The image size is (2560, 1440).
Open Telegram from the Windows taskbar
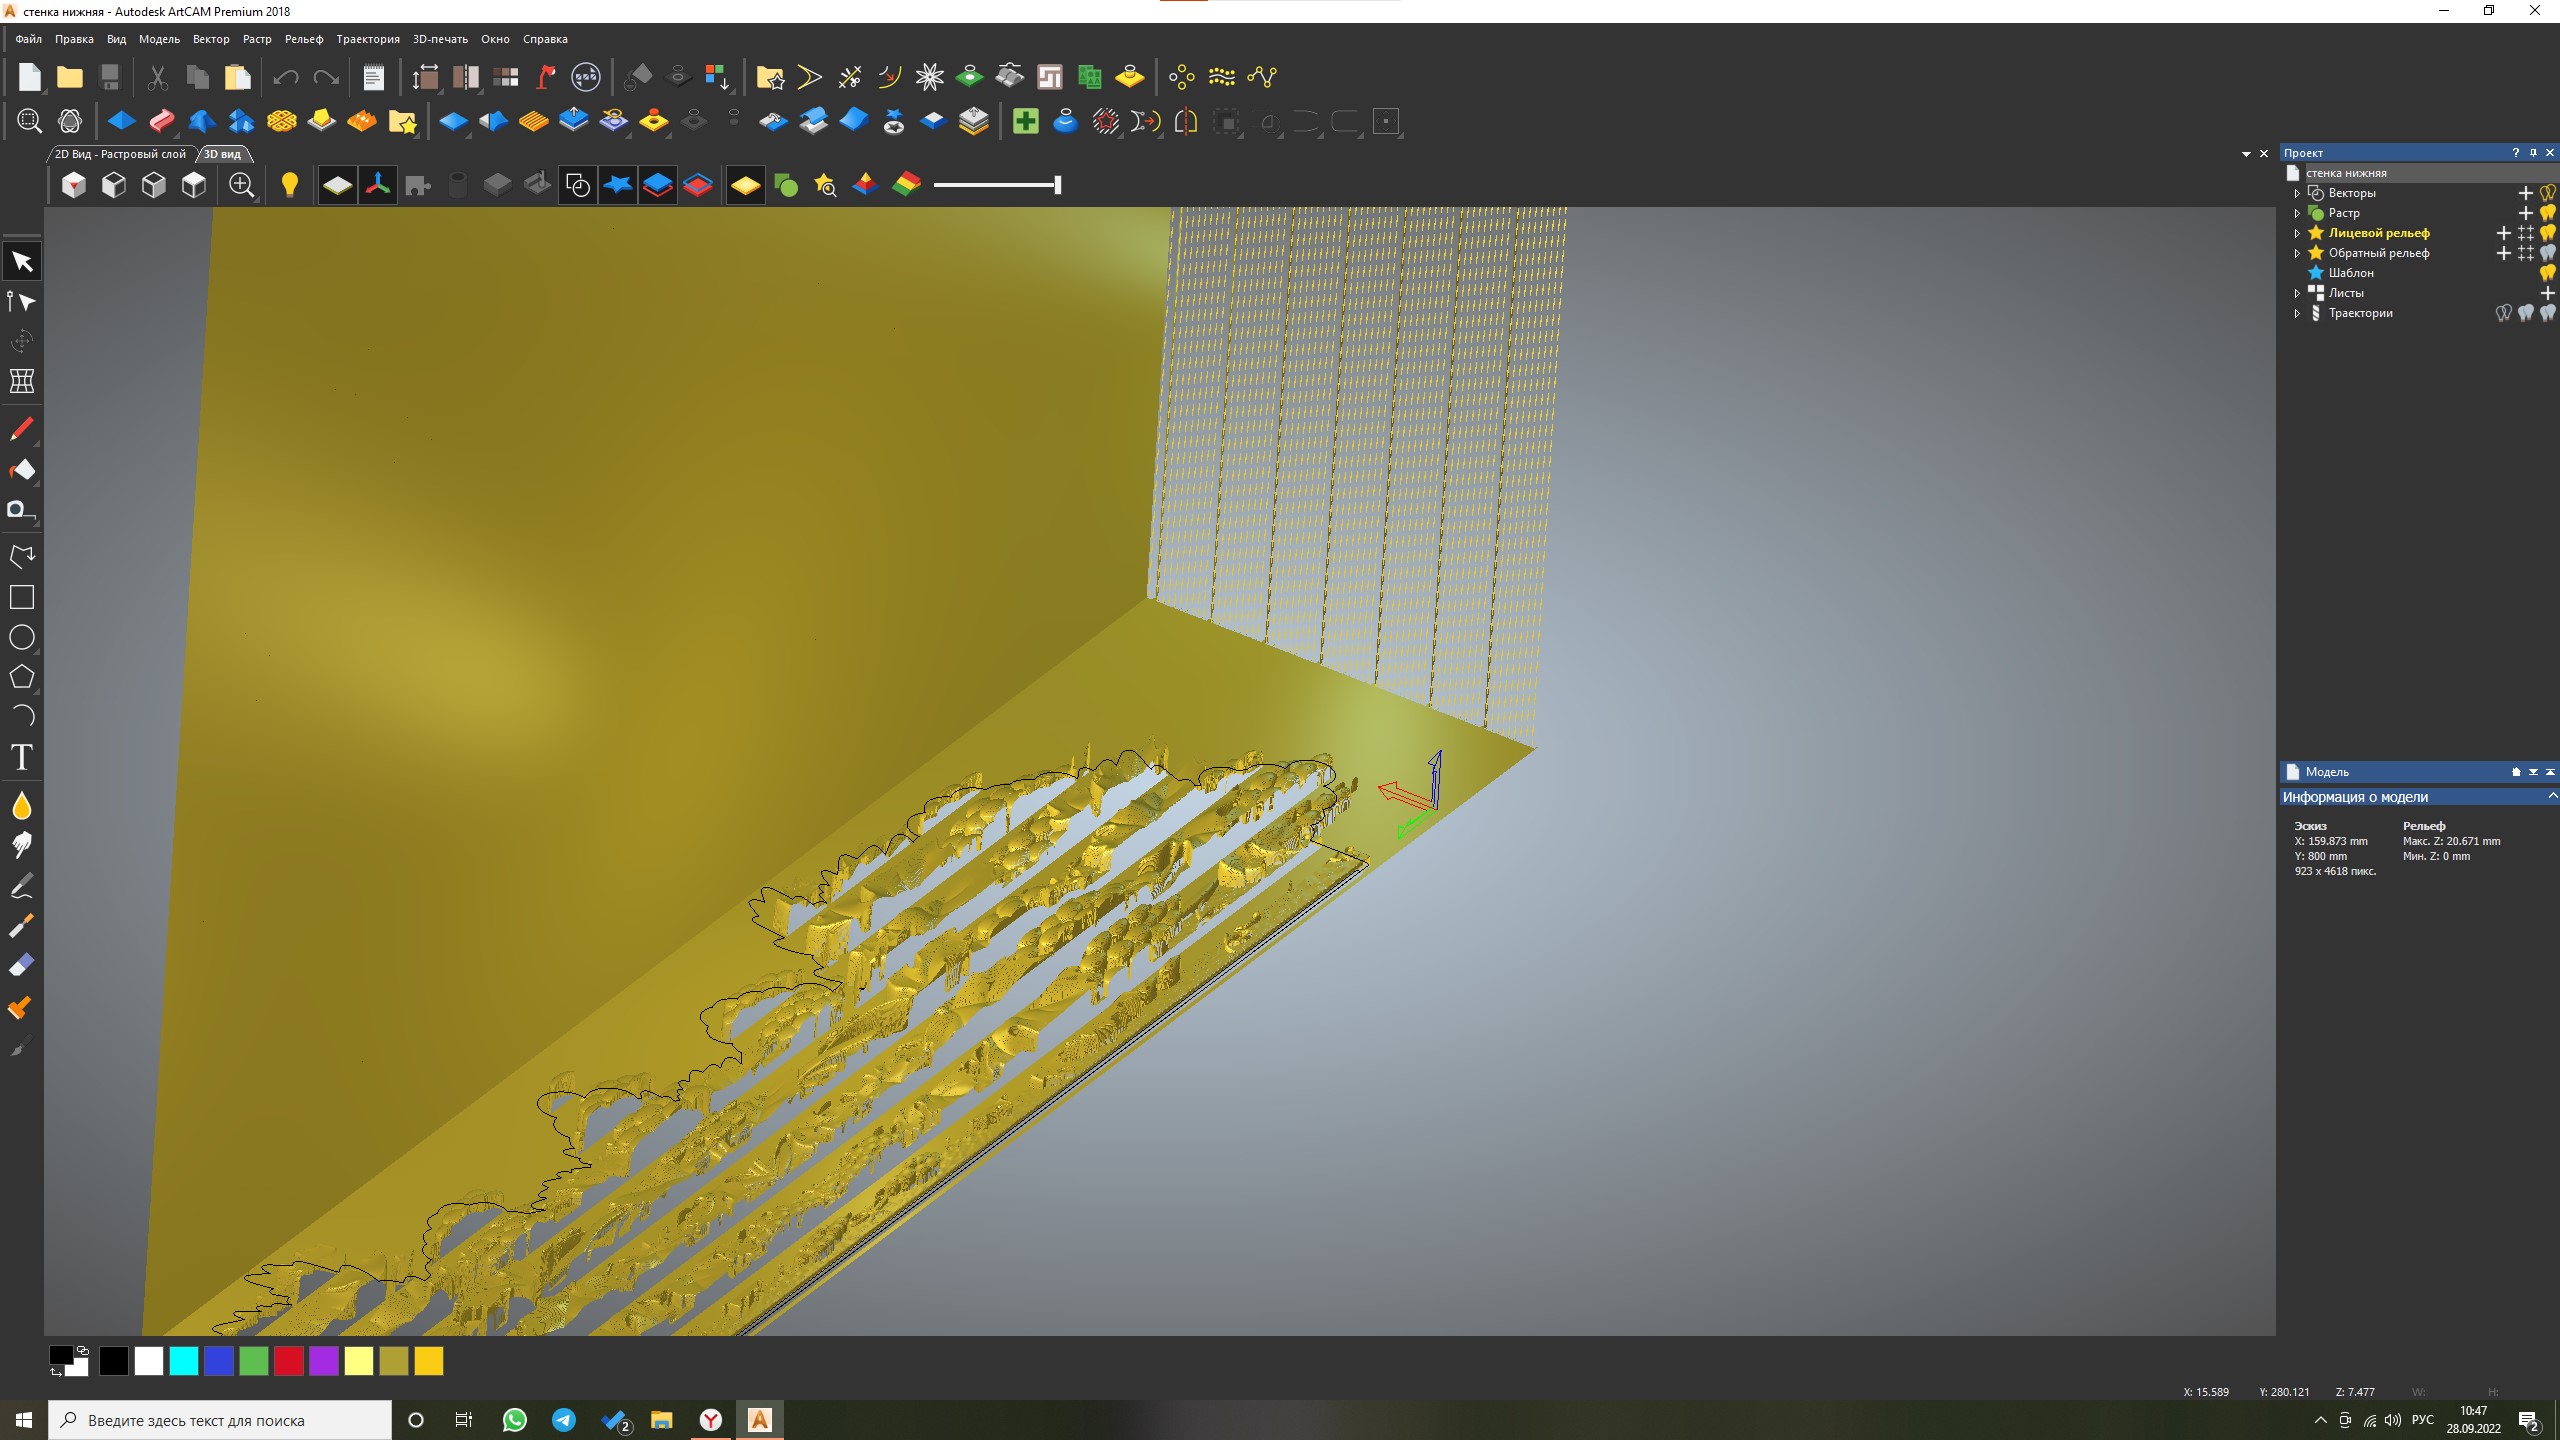[564, 1420]
